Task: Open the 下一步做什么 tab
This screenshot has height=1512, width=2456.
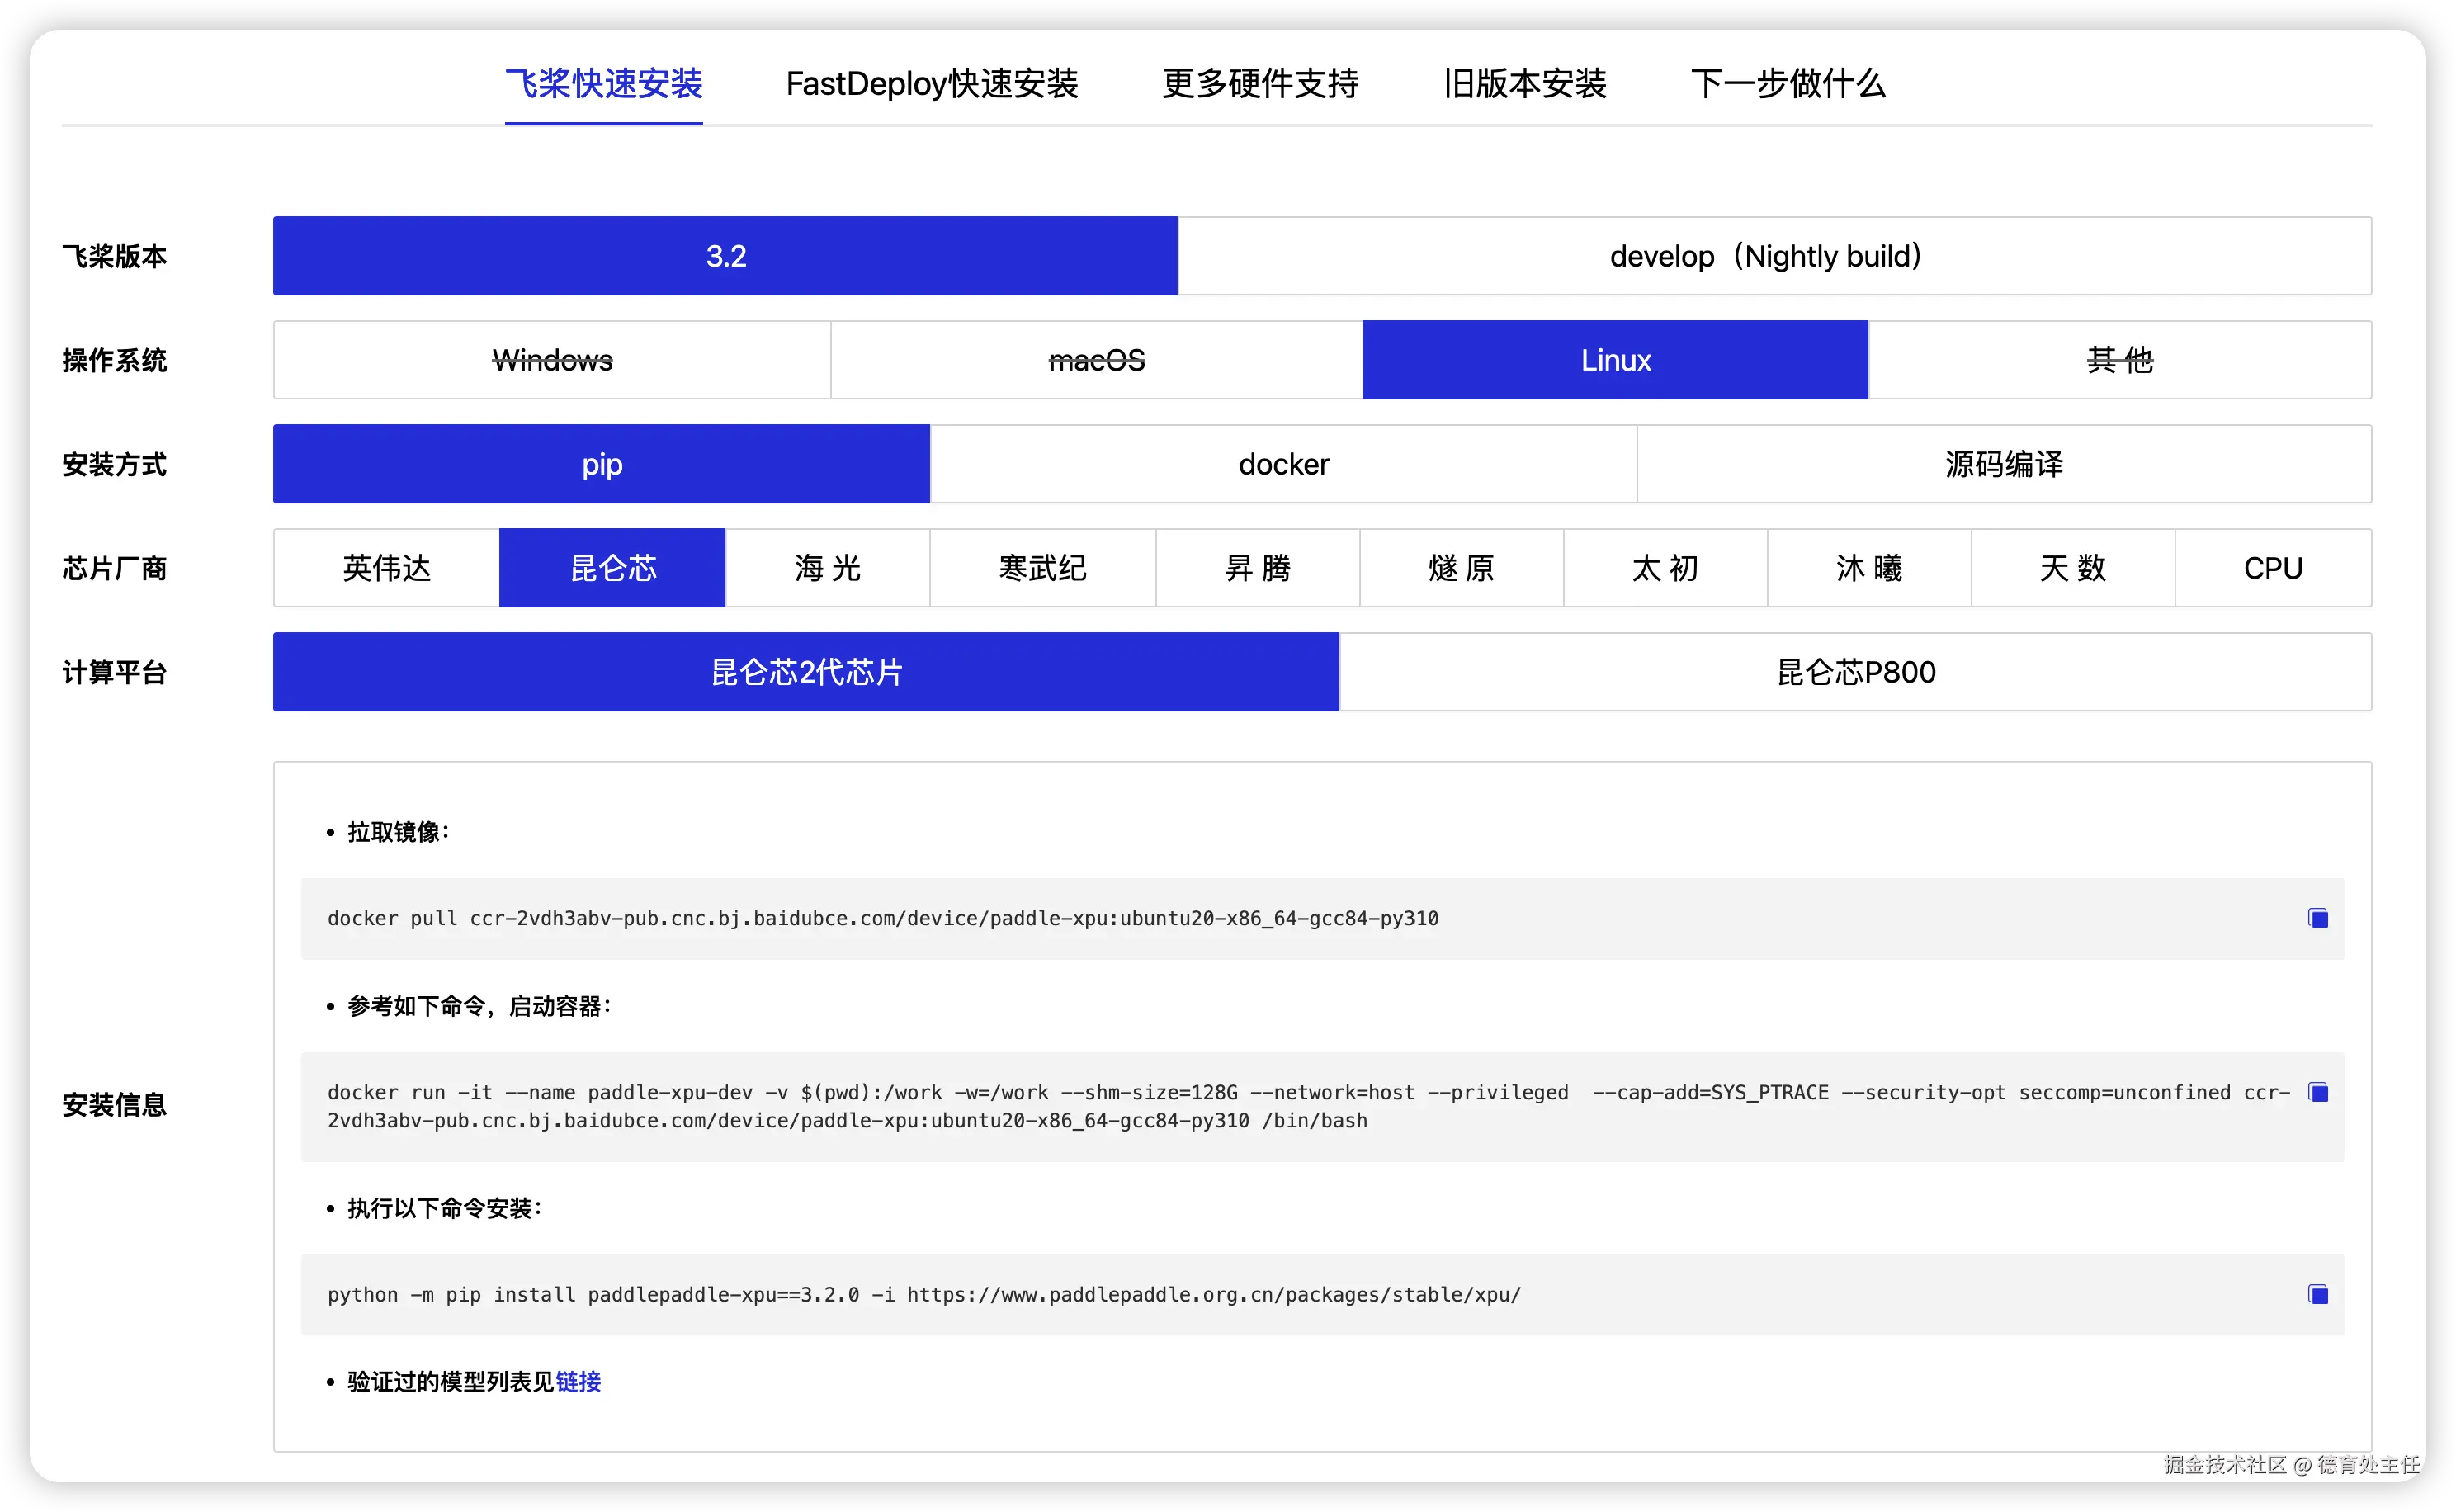Action: 1787,84
